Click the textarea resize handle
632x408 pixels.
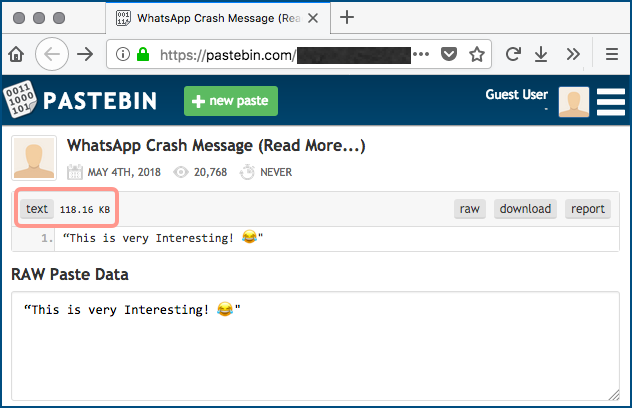click(614, 395)
